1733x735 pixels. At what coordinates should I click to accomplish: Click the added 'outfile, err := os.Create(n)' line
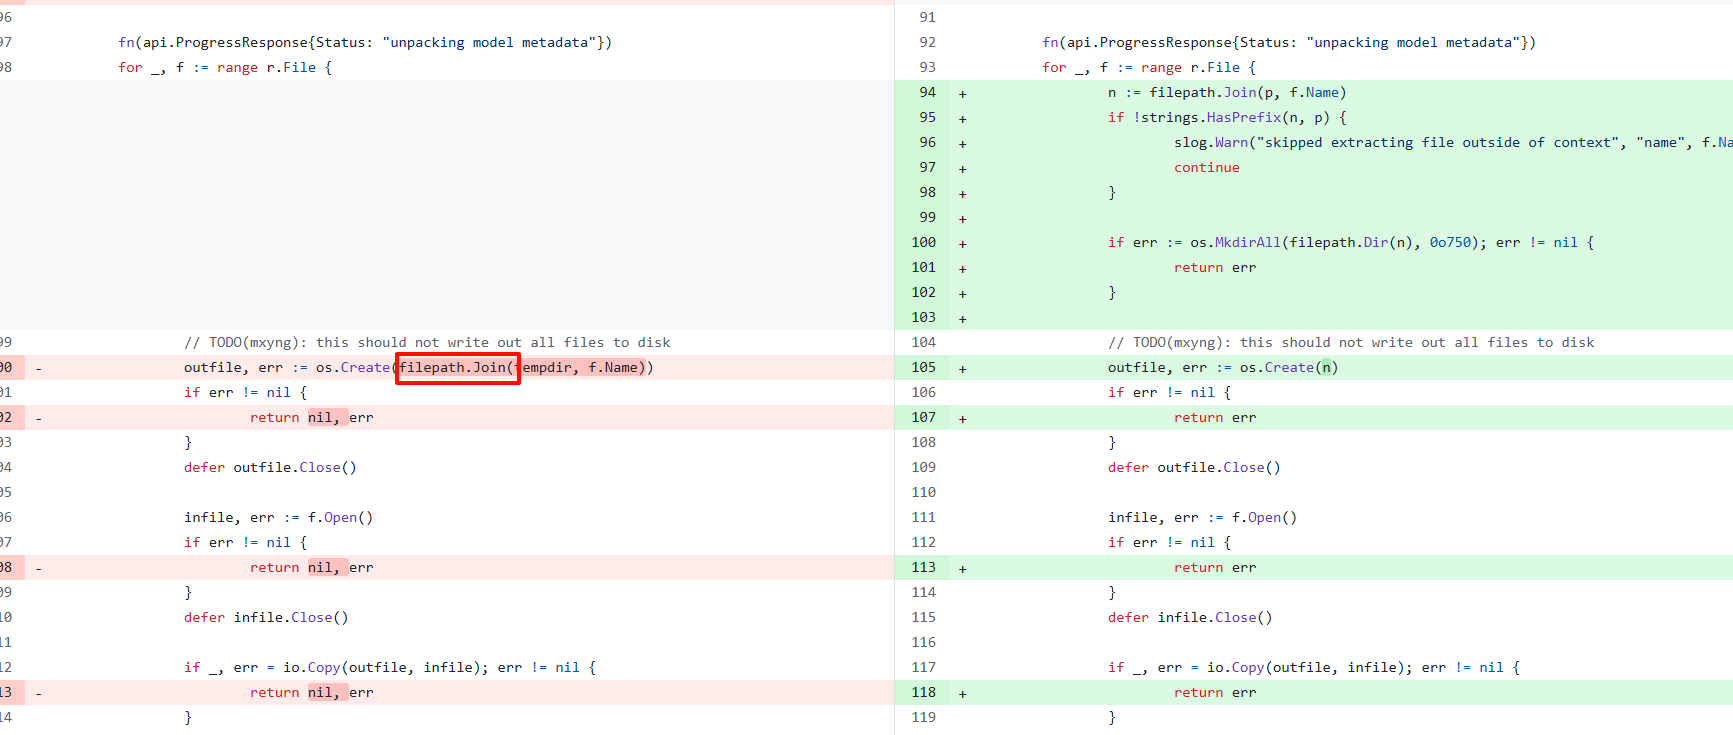point(1223,367)
